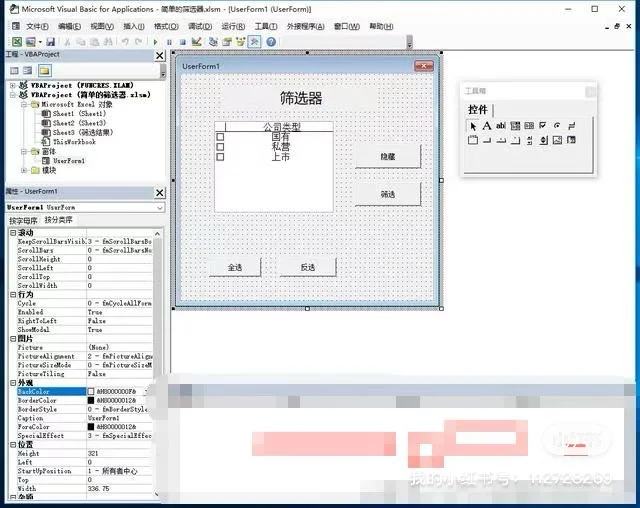Select the RefEdit control in toolbox
The height and width of the screenshot is (508, 640).
click(571, 140)
